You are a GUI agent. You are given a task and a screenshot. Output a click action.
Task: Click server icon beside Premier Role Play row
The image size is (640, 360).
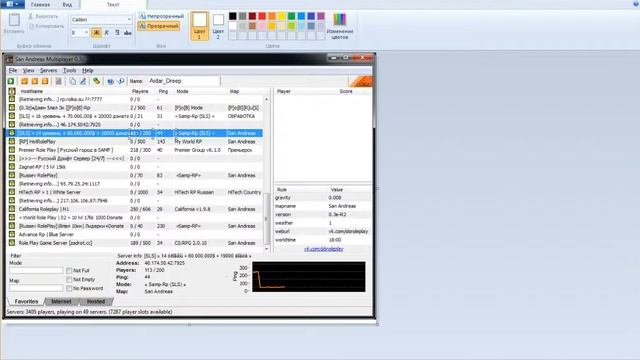(12, 150)
